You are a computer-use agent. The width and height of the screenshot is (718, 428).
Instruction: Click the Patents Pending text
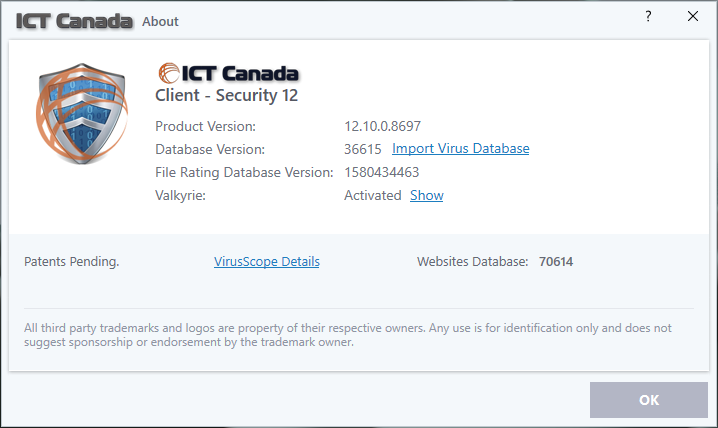[71, 262]
